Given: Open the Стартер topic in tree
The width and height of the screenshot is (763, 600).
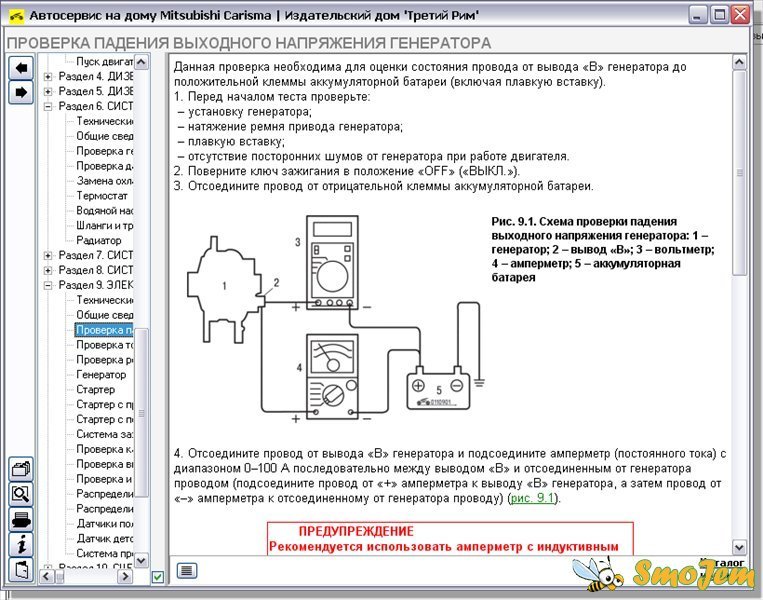Looking at the screenshot, I should pos(95,390).
